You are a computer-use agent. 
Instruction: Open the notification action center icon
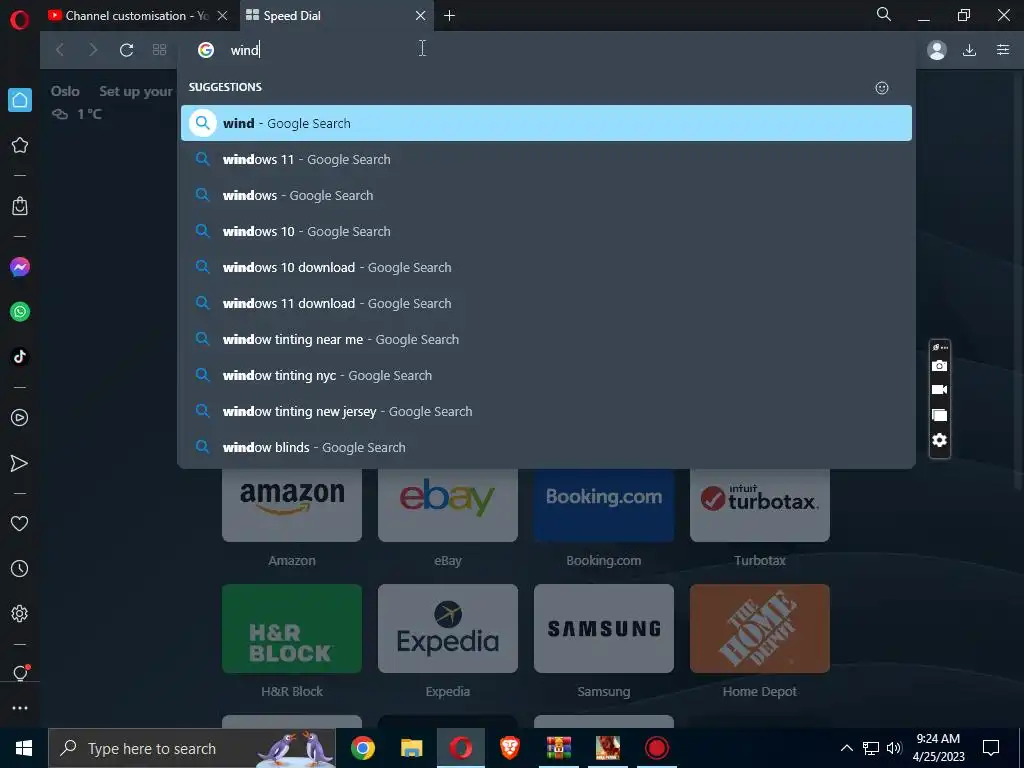[x=991, y=748]
